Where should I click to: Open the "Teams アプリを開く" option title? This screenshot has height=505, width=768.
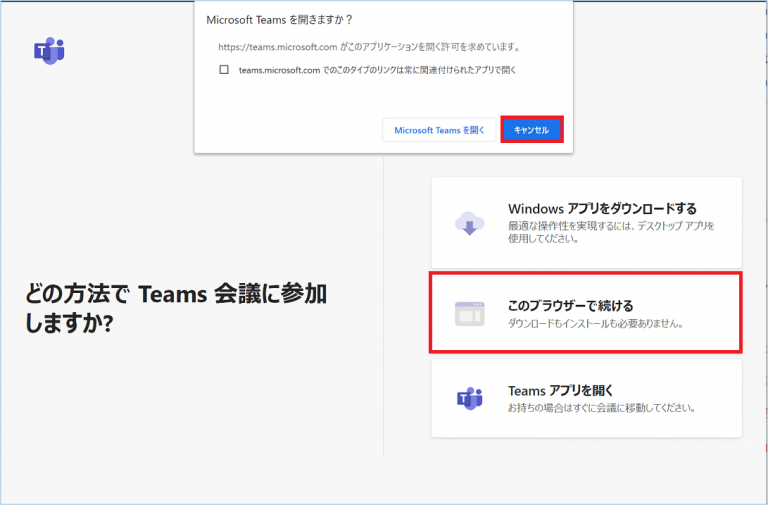(560, 390)
